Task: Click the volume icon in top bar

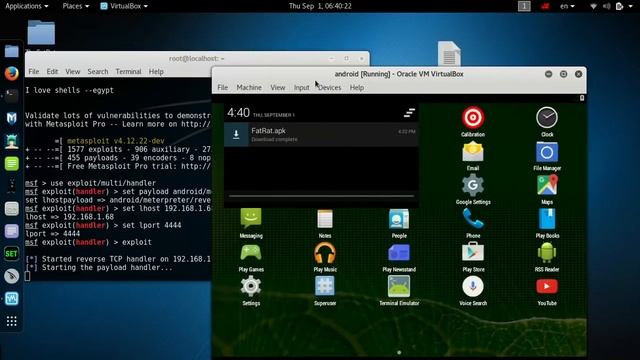Action: pos(607,6)
